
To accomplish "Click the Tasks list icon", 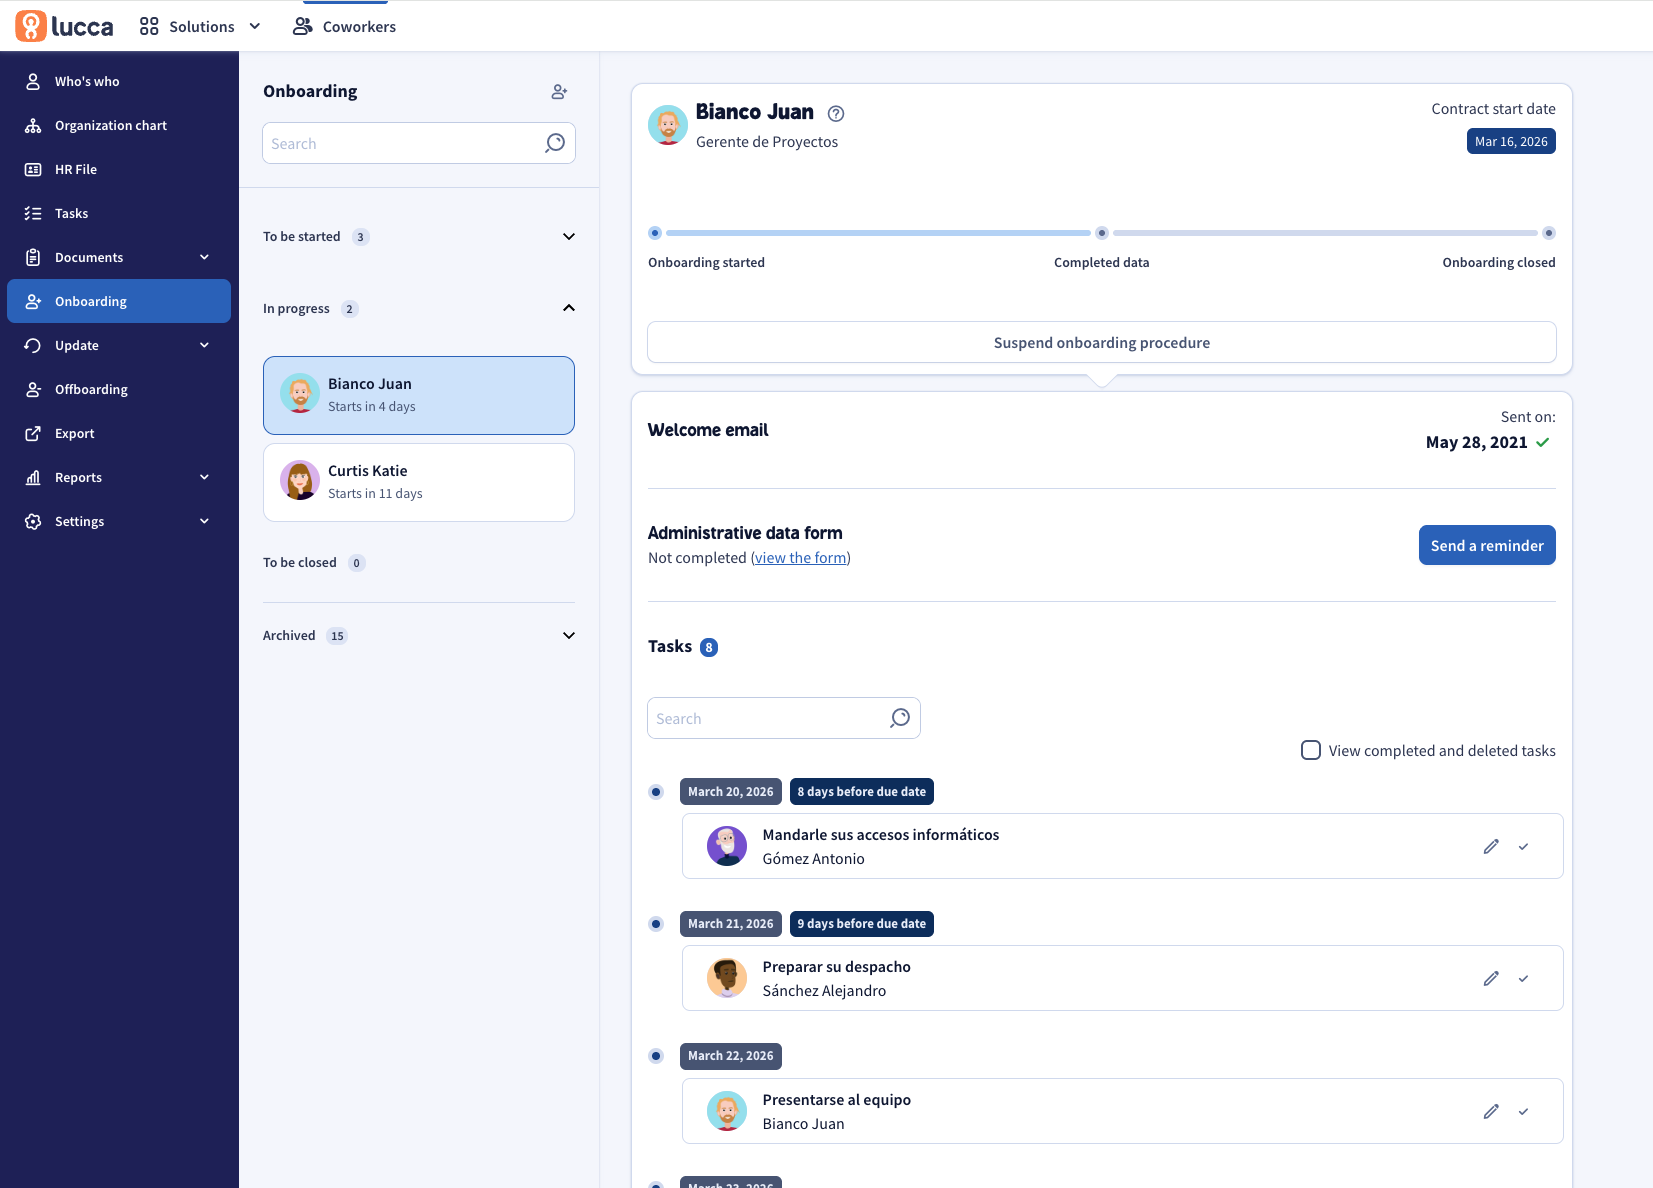I will [x=33, y=213].
